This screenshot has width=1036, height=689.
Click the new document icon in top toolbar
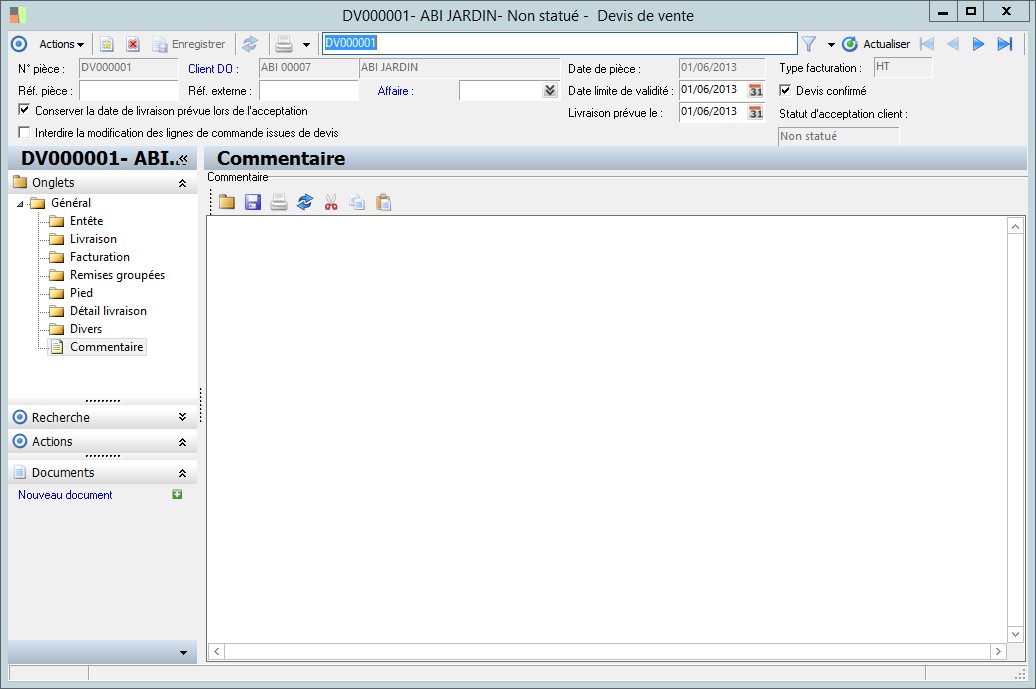107,44
